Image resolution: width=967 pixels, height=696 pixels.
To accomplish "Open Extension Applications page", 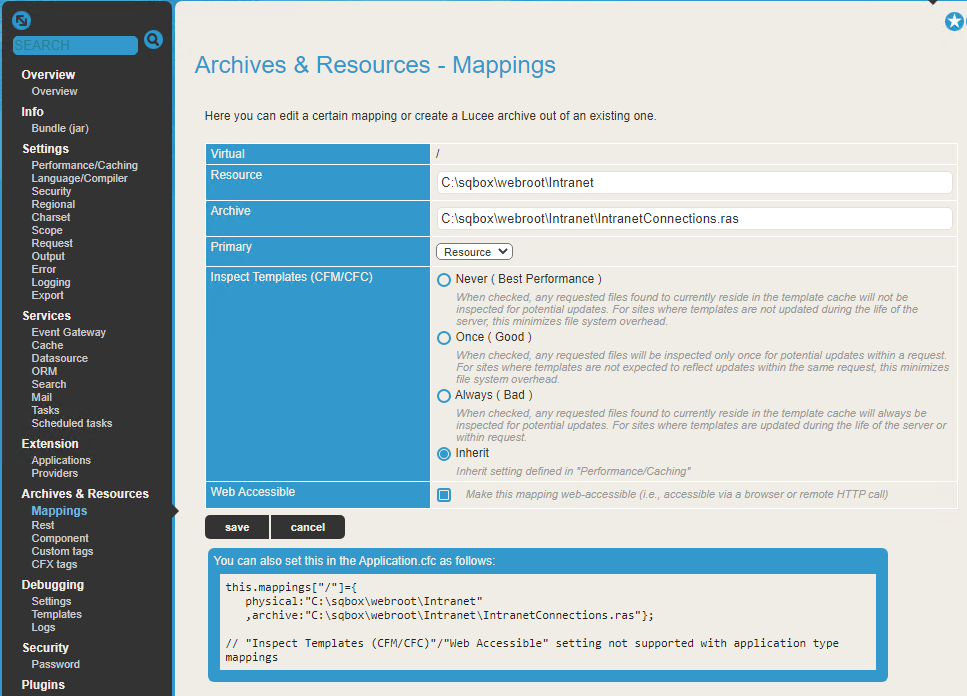I will coord(61,461).
